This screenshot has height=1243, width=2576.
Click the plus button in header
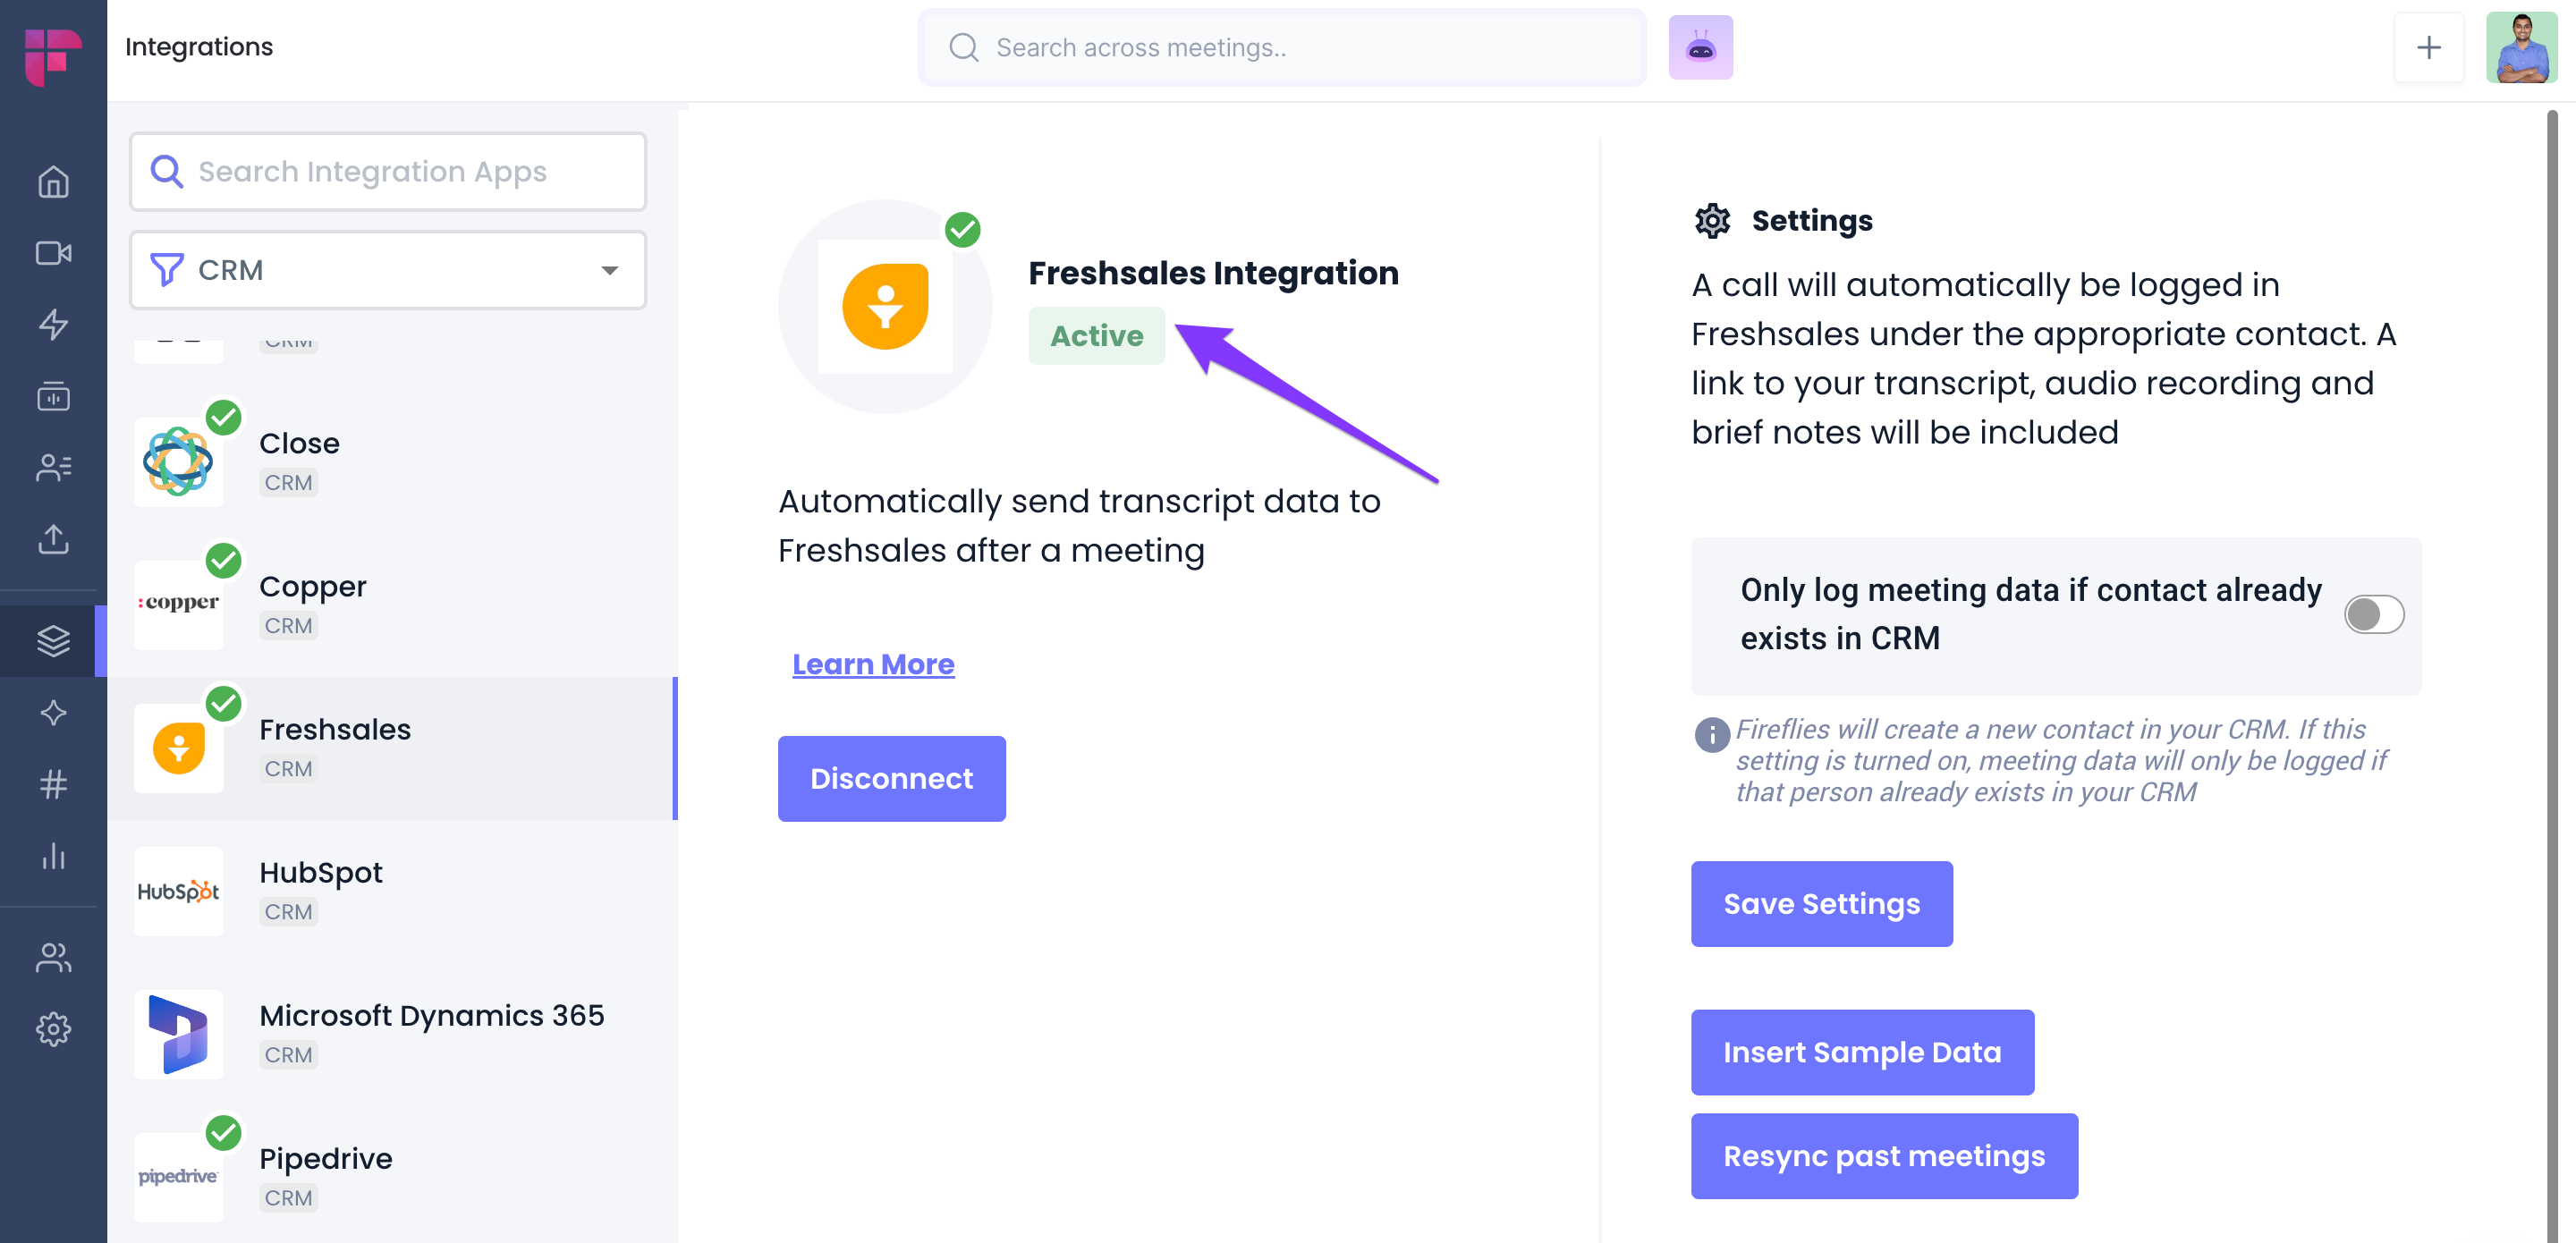click(x=2428, y=47)
